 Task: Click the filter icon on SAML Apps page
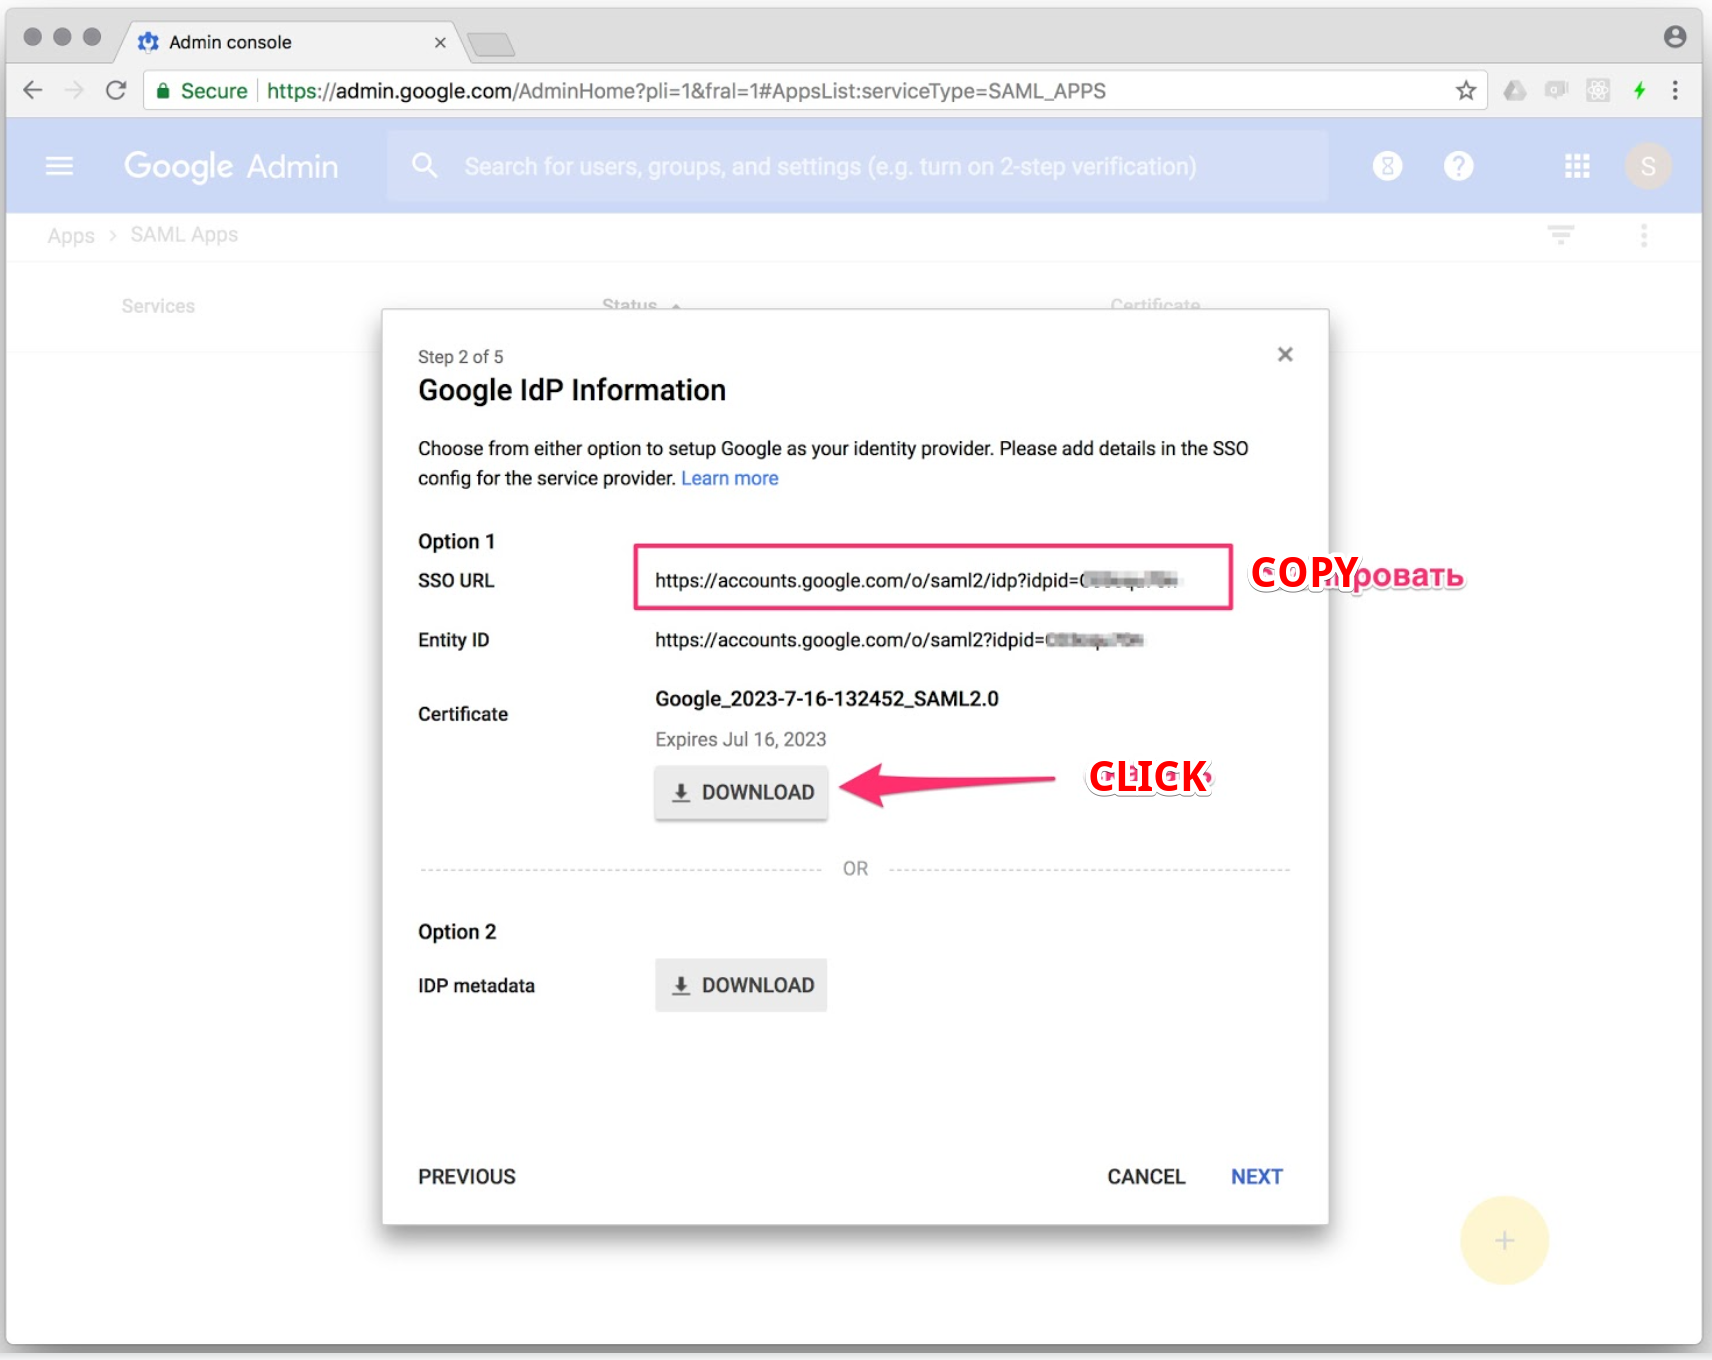tap(1561, 235)
